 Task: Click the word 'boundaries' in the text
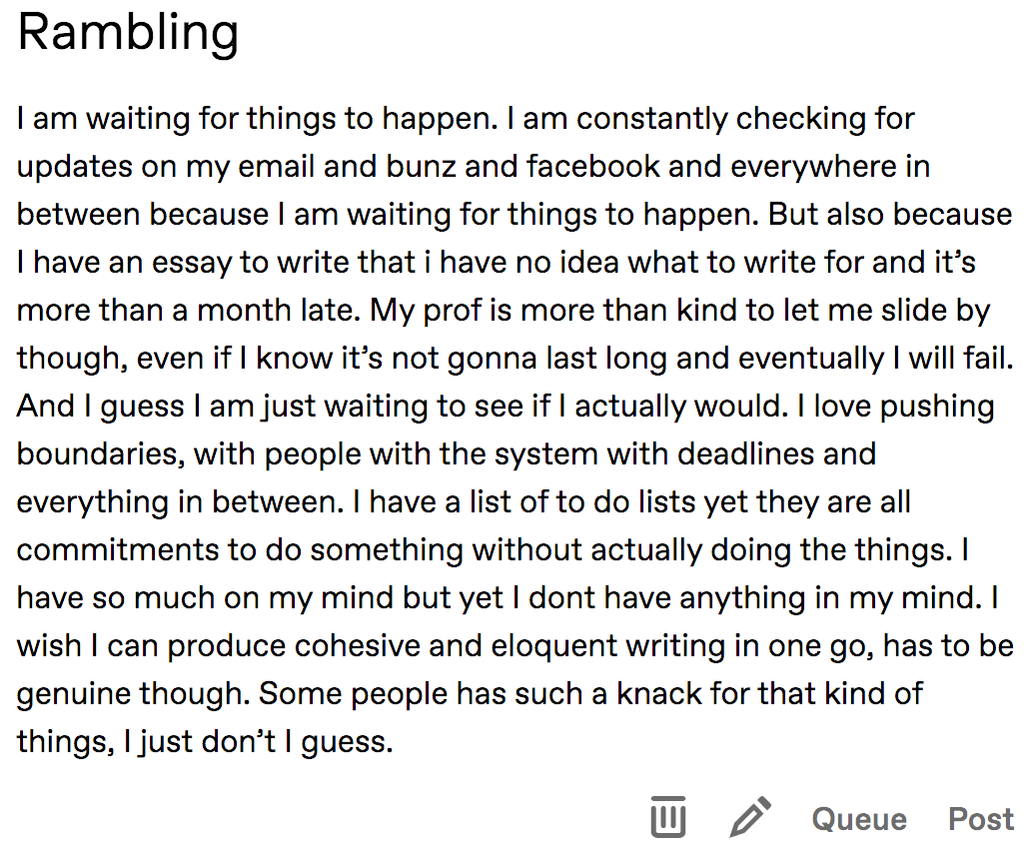[x=100, y=454]
